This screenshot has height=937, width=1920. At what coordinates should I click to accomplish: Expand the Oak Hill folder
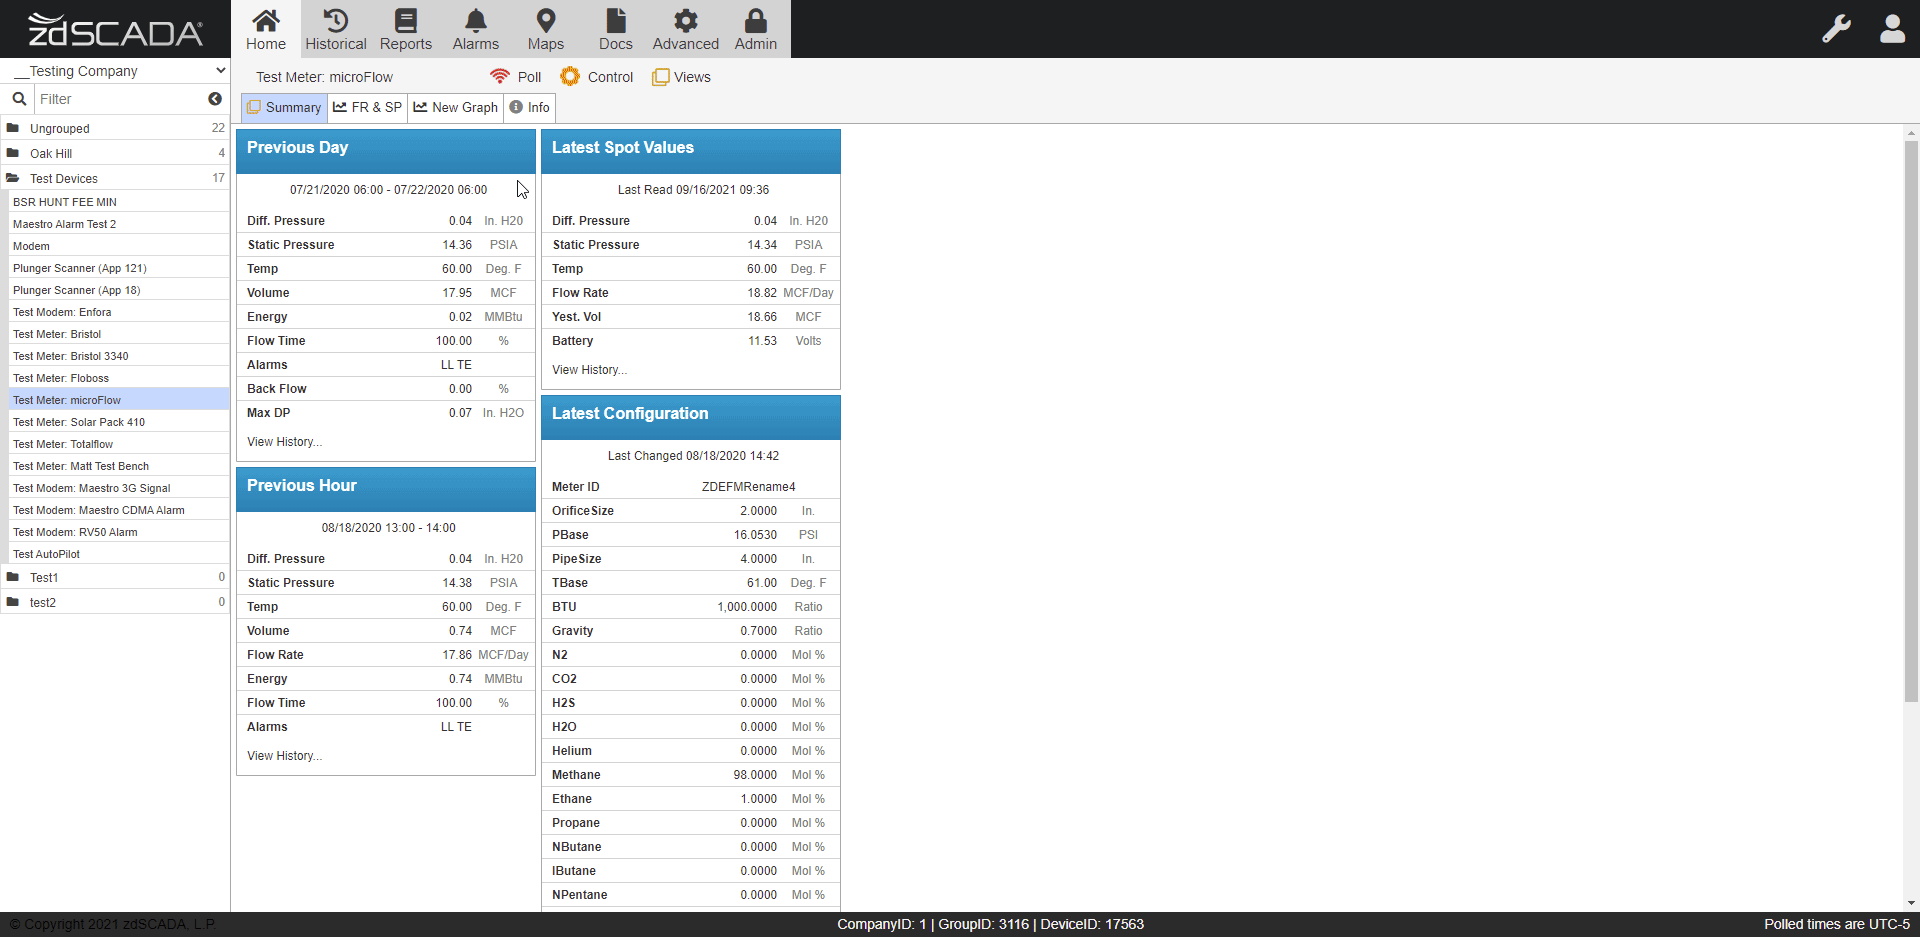[x=115, y=153]
